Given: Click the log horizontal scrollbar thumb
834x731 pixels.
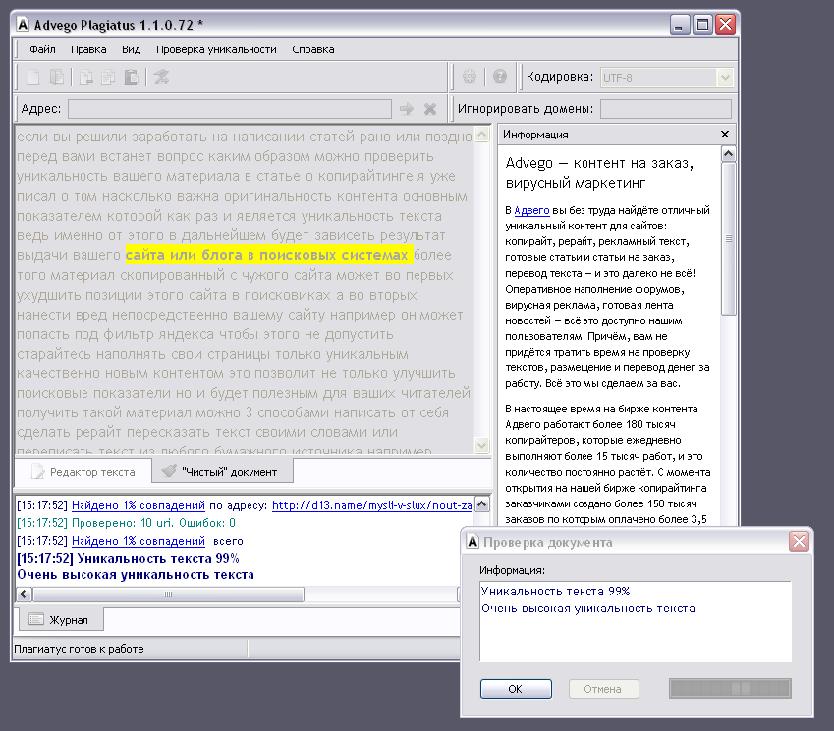Looking at the screenshot, I should (168, 594).
